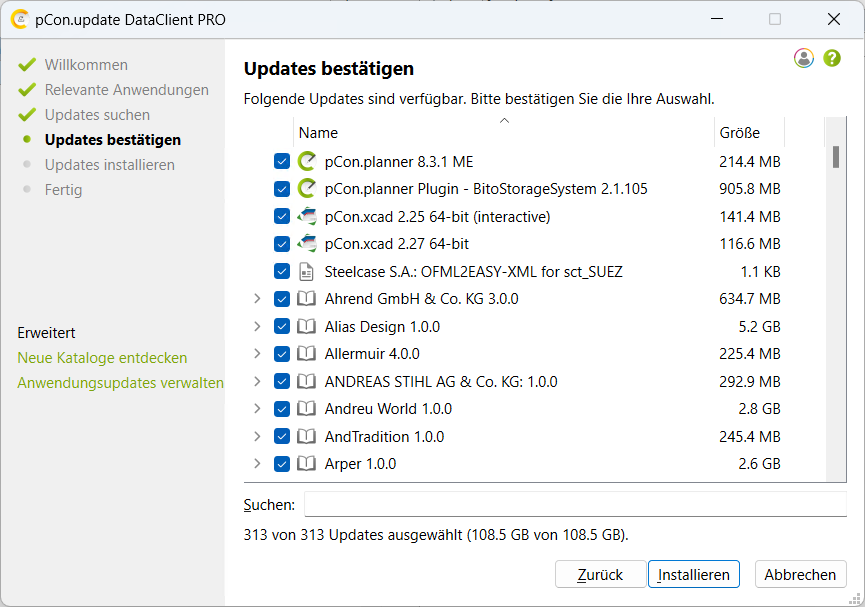This screenshot has height=607, width=865.
Task: Click the Allermuir catalog book icon
Action: (x=306, y=353)
